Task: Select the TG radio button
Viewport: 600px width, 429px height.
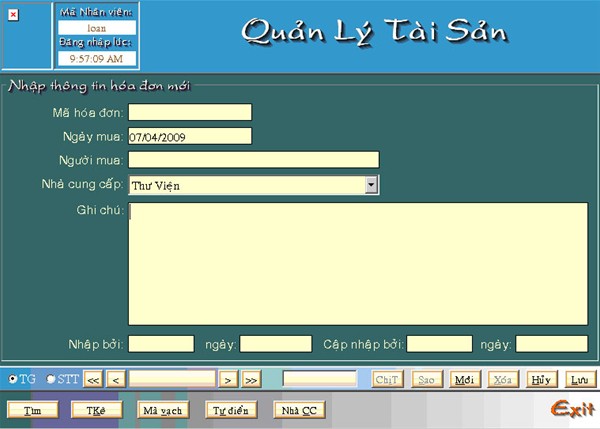Action: coord(13,379)
